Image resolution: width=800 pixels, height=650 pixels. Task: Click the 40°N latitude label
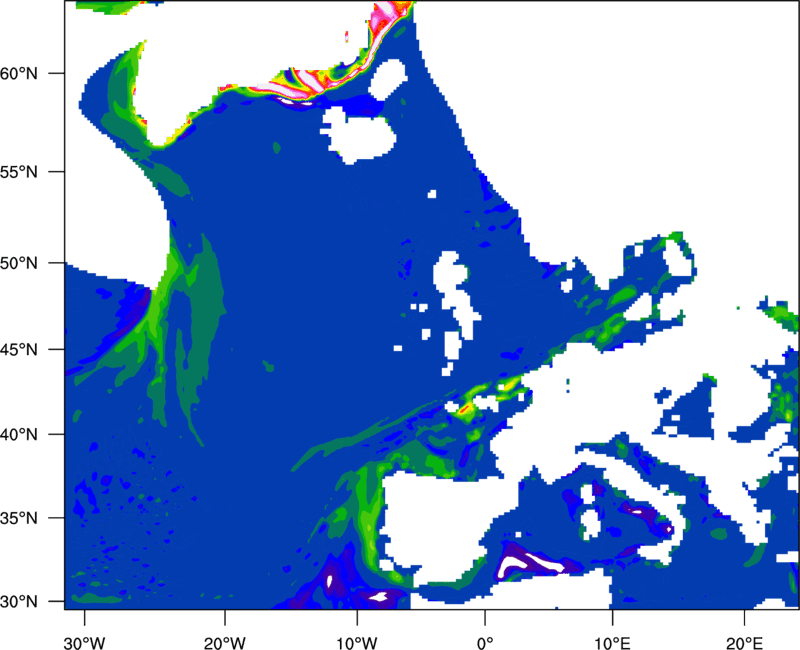click(x=19, y=435)
